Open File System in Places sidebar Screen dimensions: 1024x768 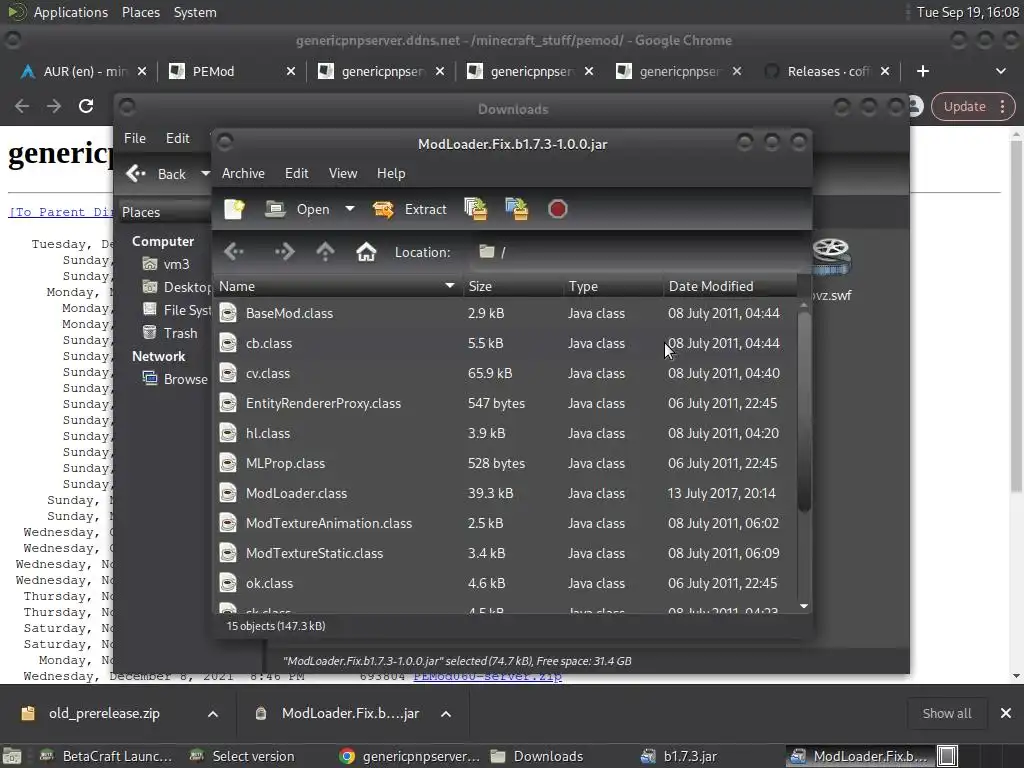pyautogui.click(x=176, y=310)
